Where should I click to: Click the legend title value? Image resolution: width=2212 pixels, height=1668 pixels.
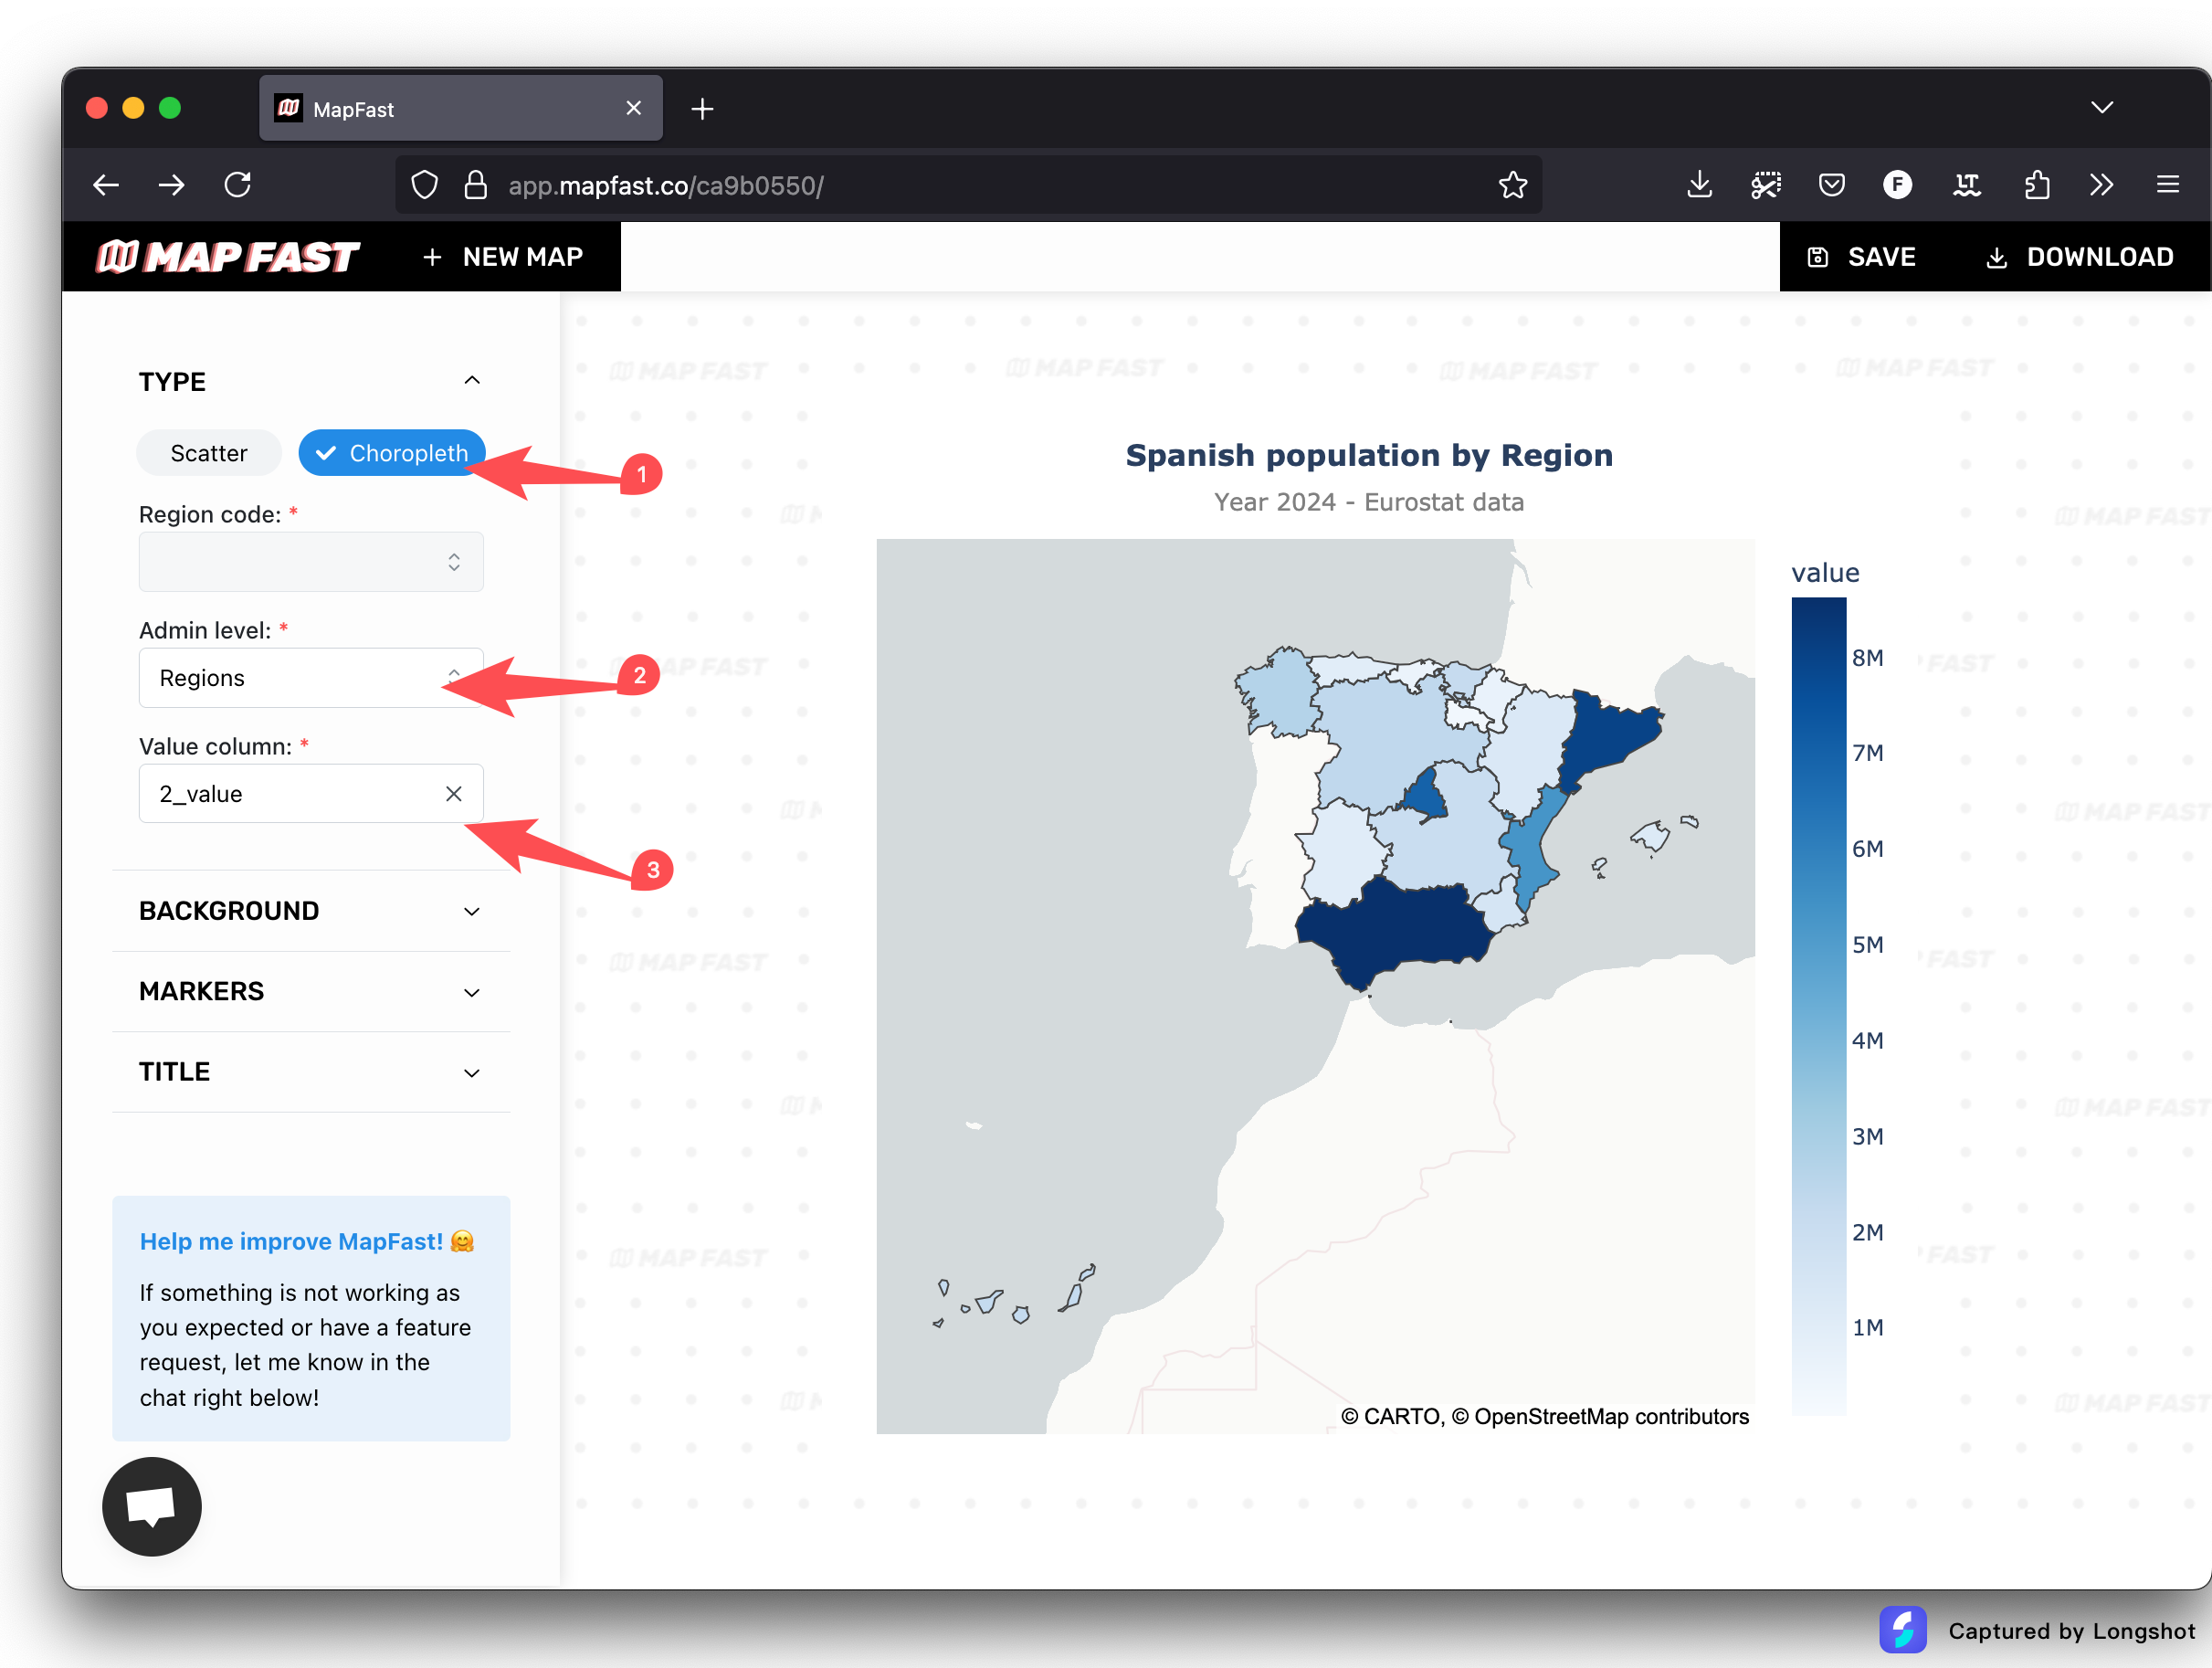(1825, 572)
